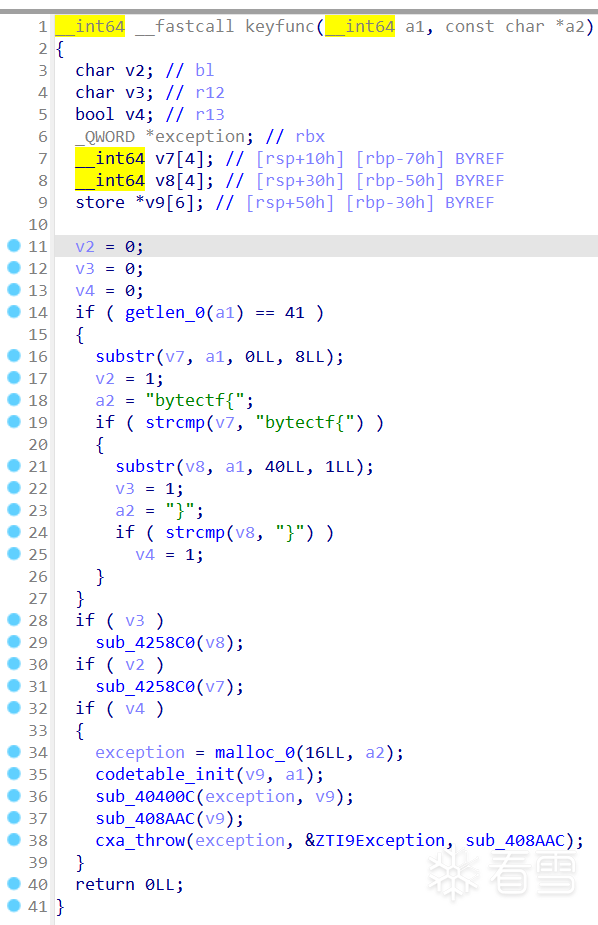Open sub_40400C function
The image size is (598, 925).
click(145, 796)
